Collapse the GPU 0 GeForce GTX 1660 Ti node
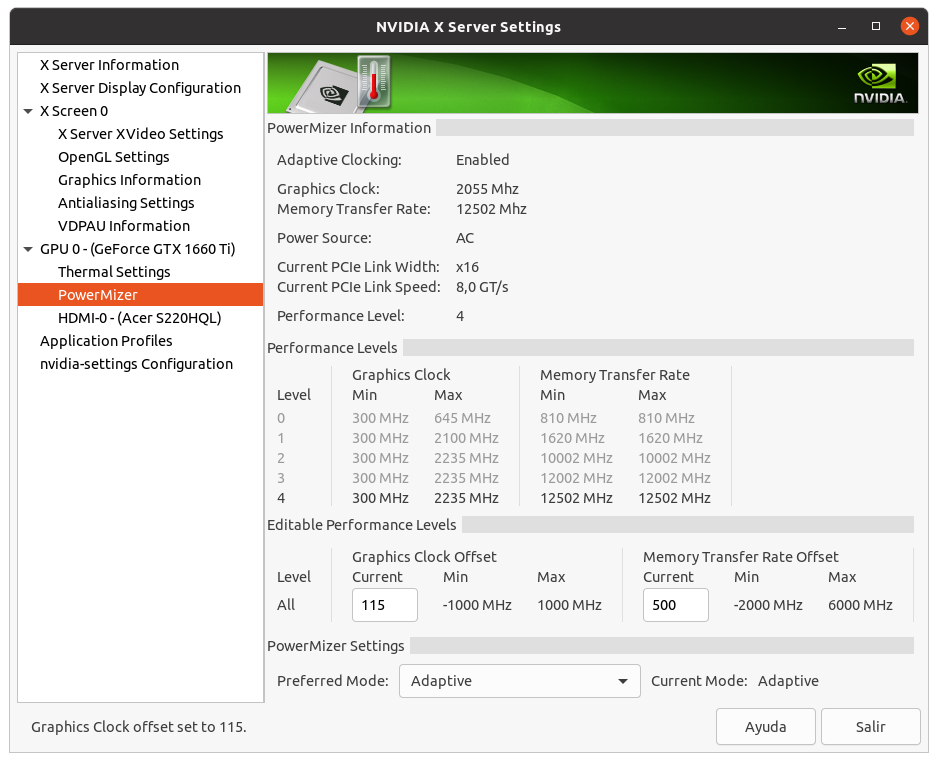 [28, 249]
